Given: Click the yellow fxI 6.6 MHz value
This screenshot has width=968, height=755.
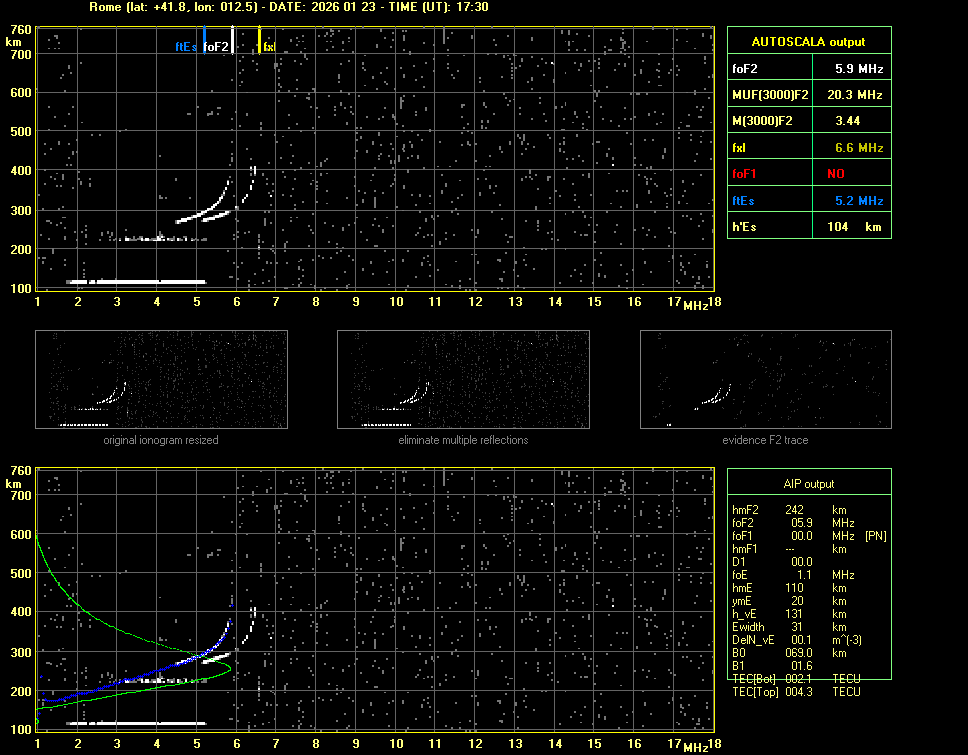Looking at the screenshot, I should point(858,148).
